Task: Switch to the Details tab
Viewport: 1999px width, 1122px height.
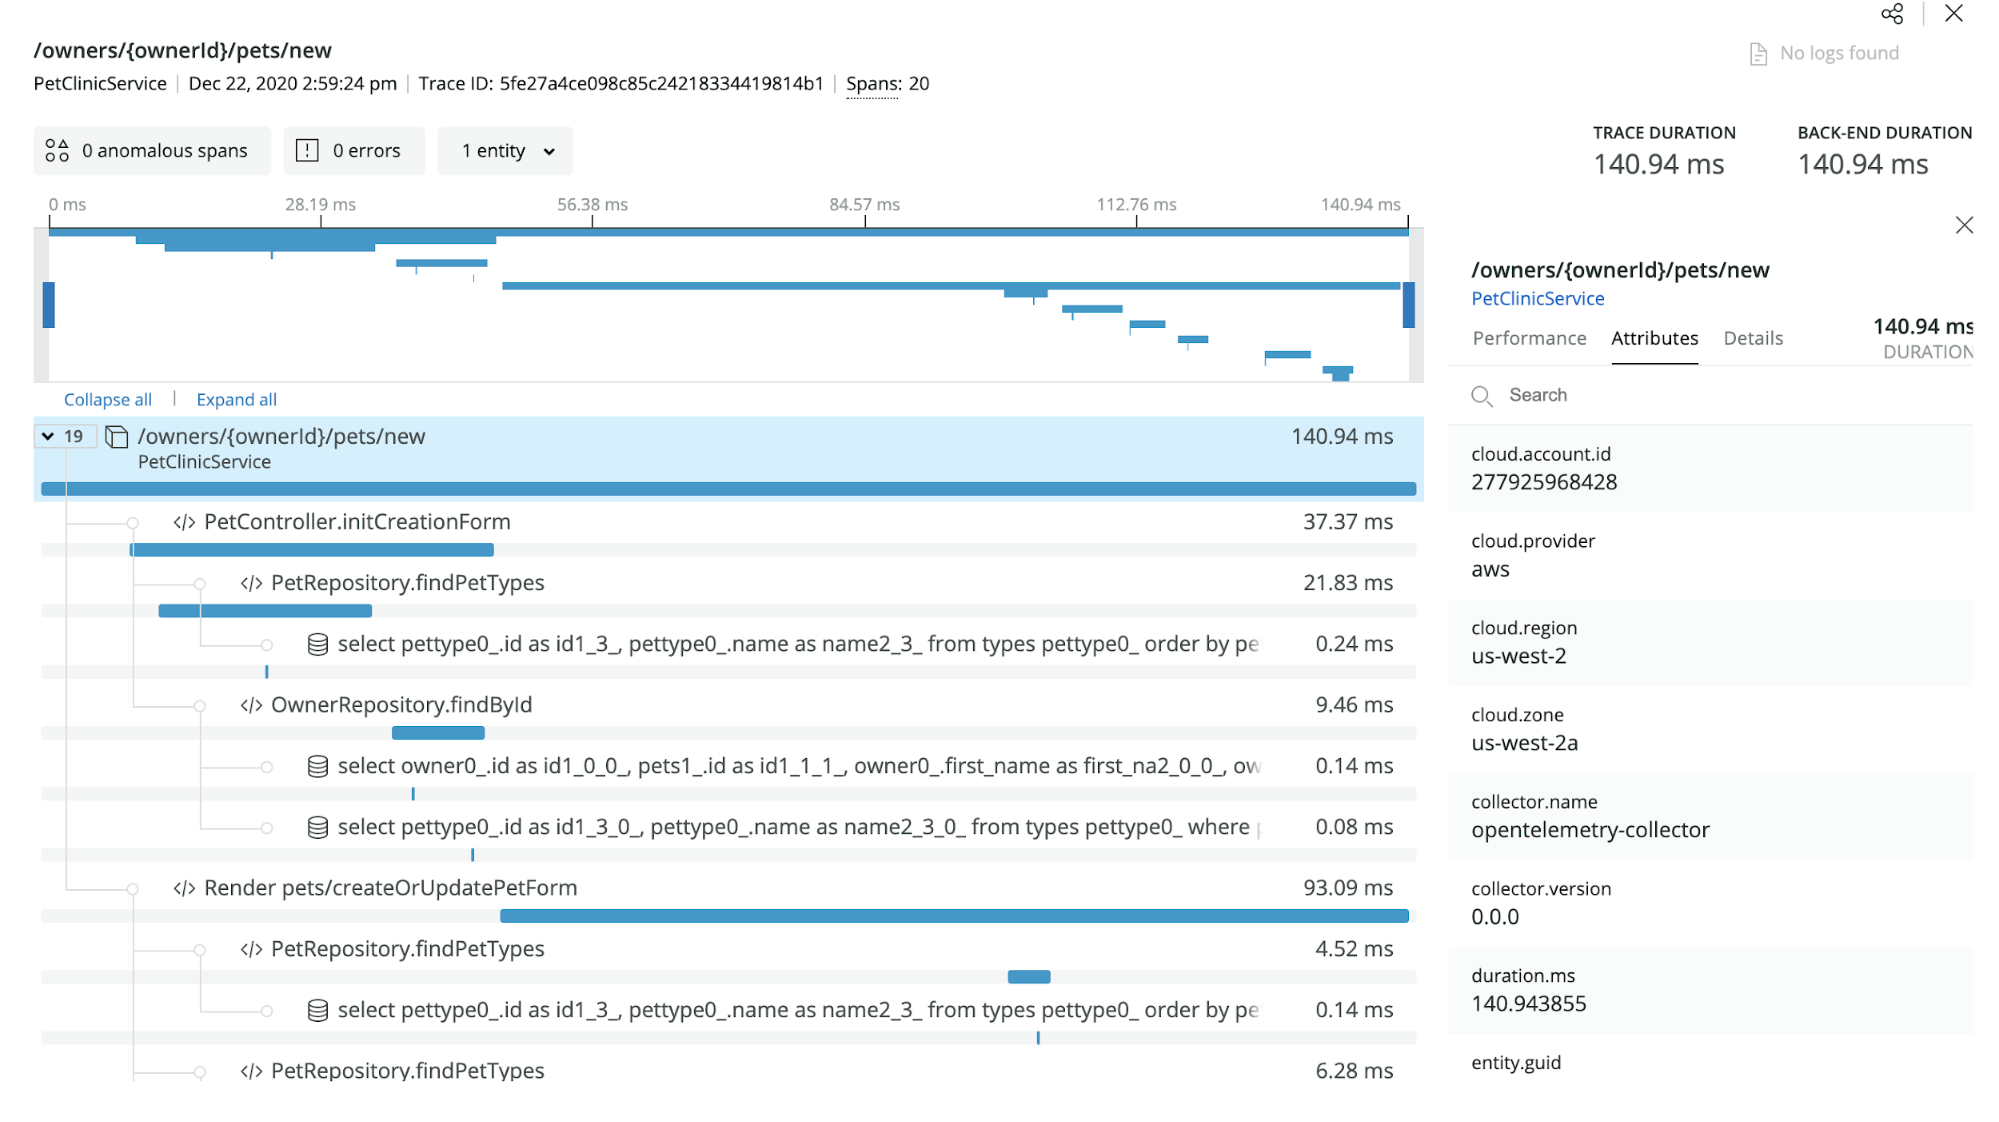Action: coord(1753,338)
